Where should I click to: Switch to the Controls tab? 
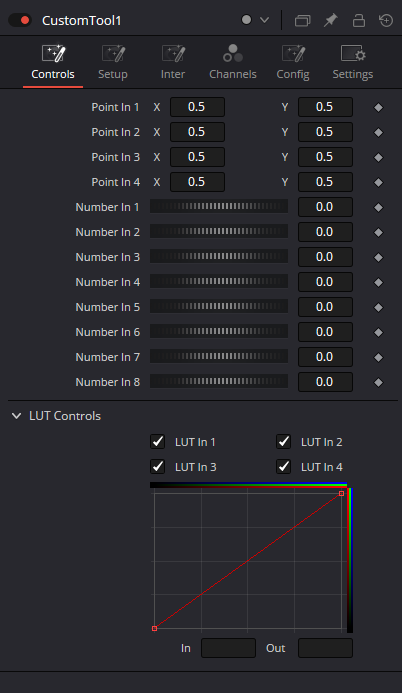(x=53, y=62)
